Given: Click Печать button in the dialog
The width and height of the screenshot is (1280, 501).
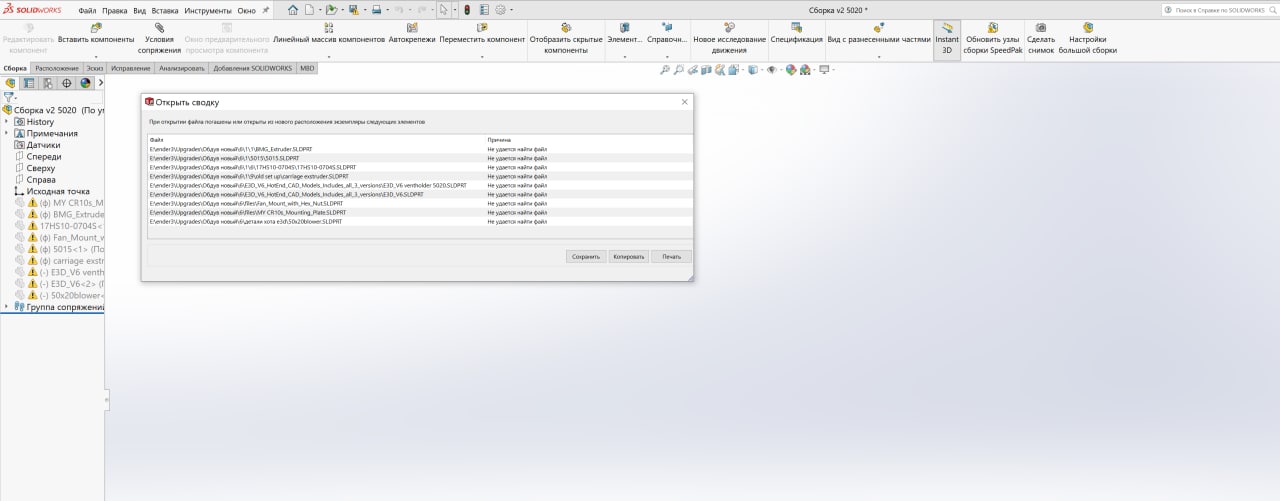Looking at the screenshot, I should pos(671,256).
